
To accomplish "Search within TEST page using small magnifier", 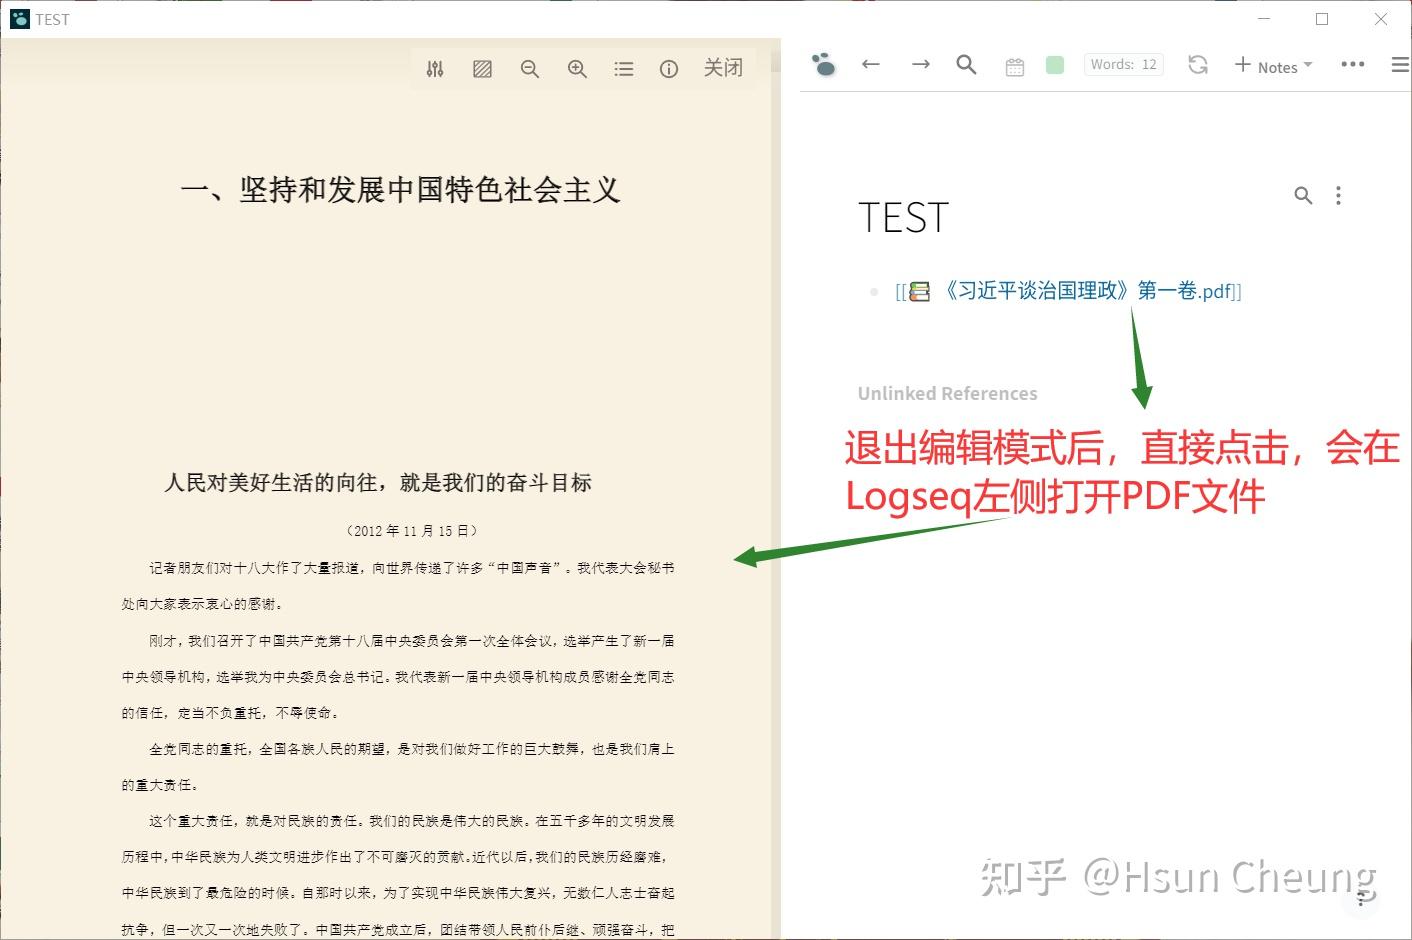I will pyautogui.click(x=1303, y=195).
